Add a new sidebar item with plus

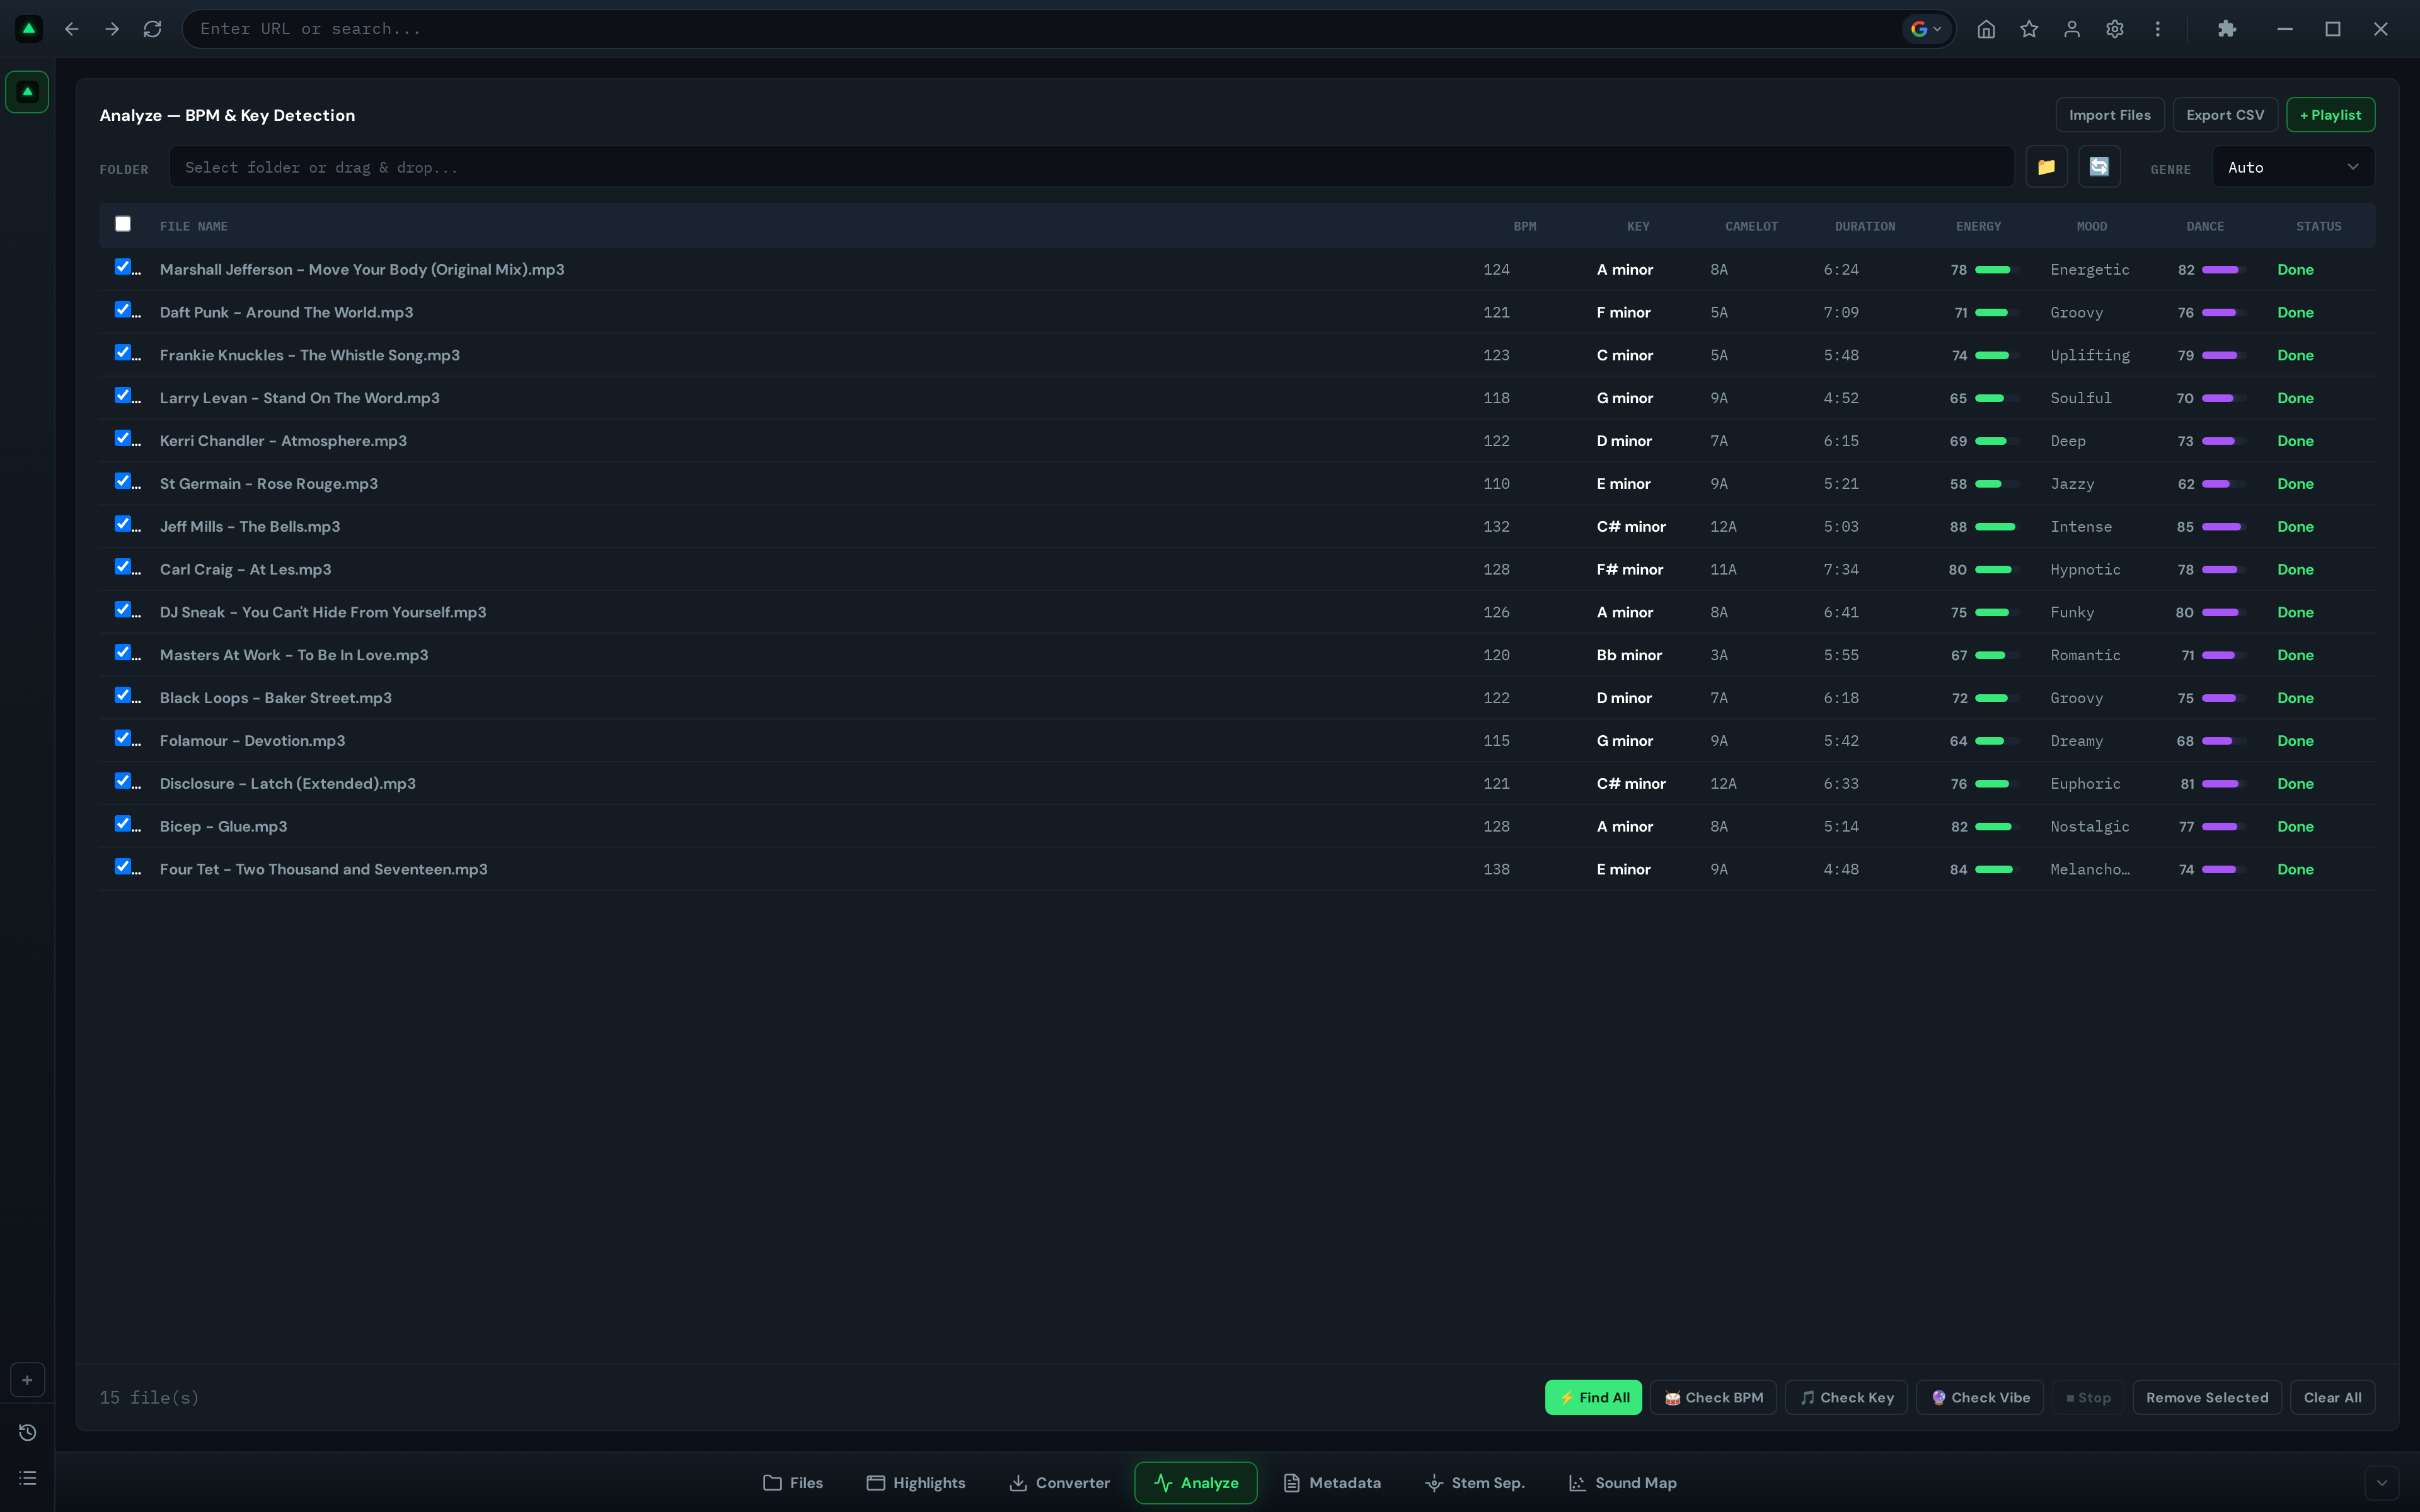click(27, 1380)
